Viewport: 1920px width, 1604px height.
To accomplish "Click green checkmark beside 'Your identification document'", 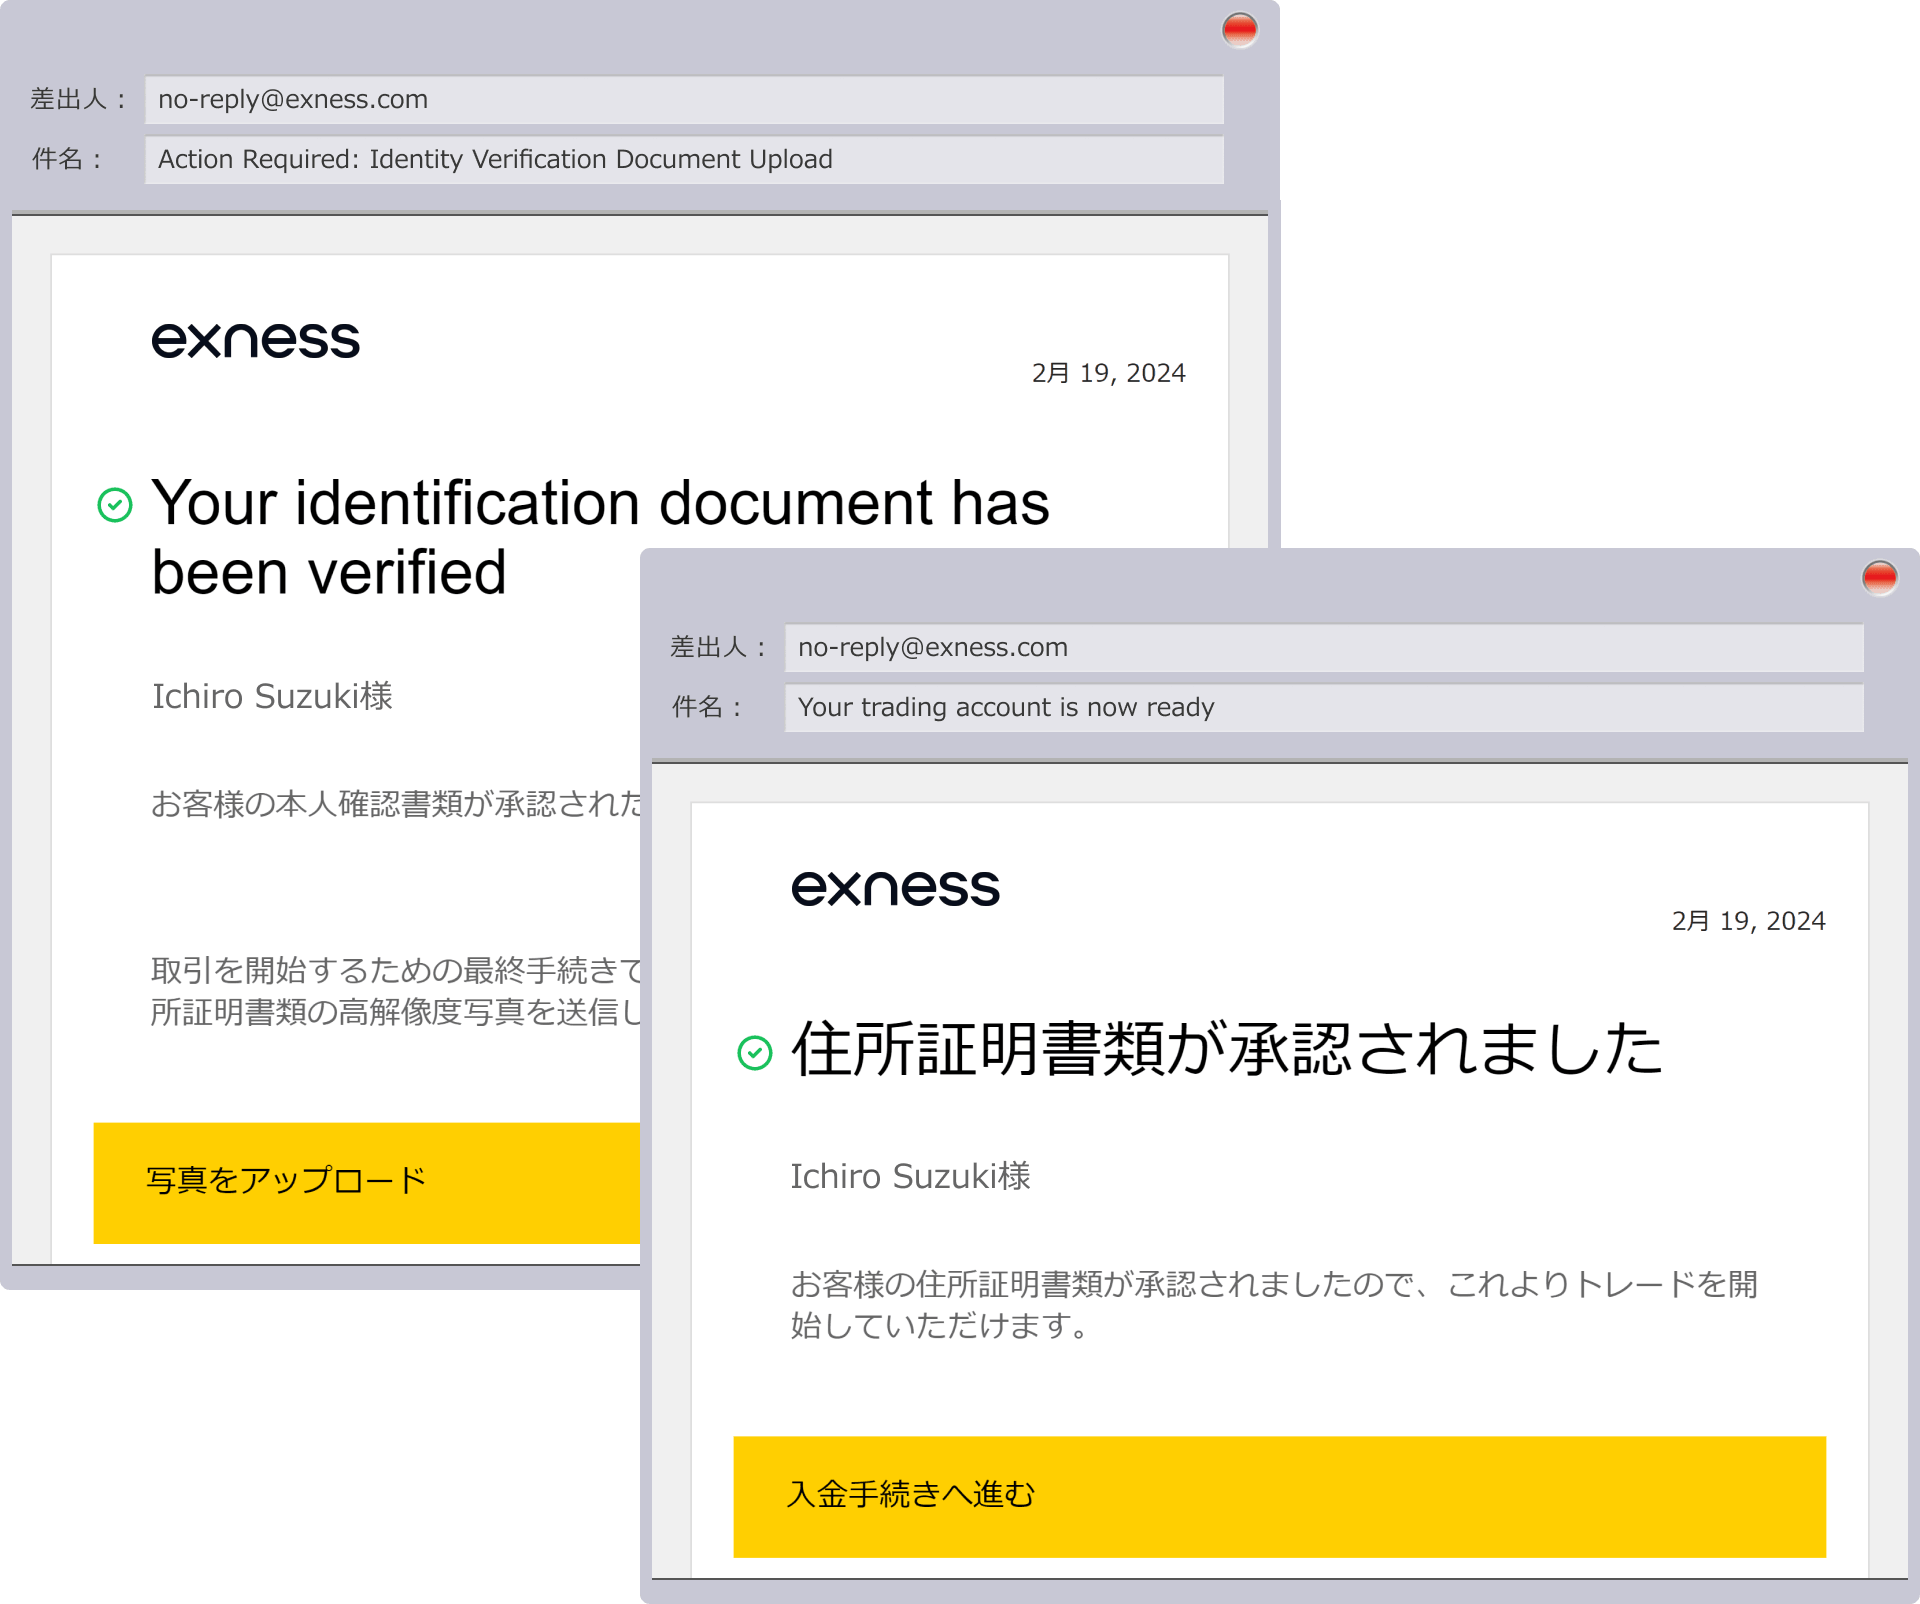I will point(115,505).
